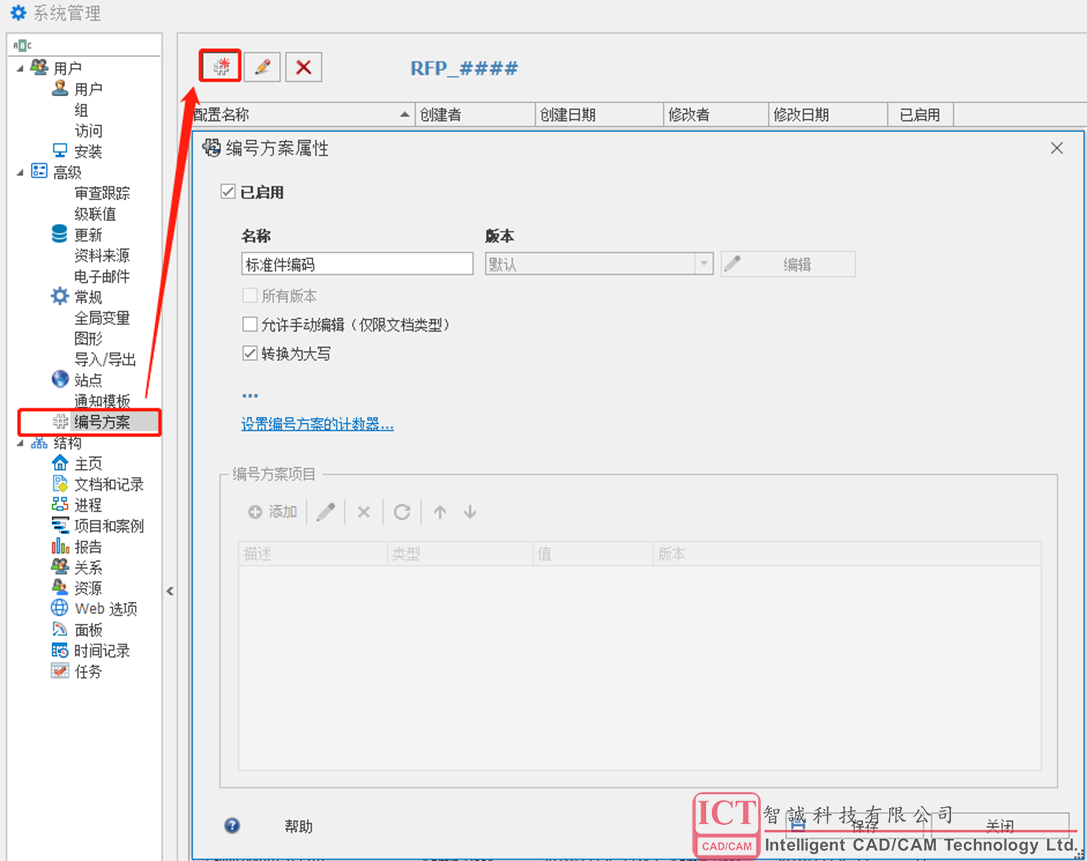
Task: Open 设置编号方案的计数器 link
Action: [317, 424]
